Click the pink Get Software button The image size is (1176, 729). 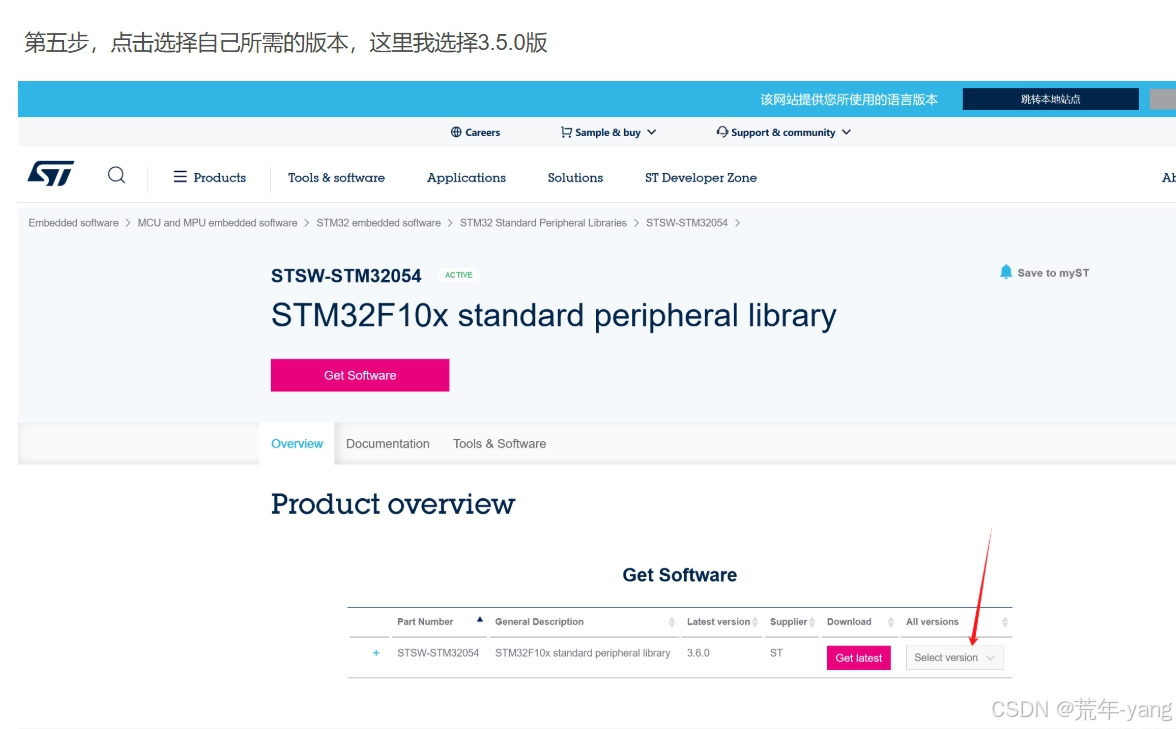tap(360, 375)
